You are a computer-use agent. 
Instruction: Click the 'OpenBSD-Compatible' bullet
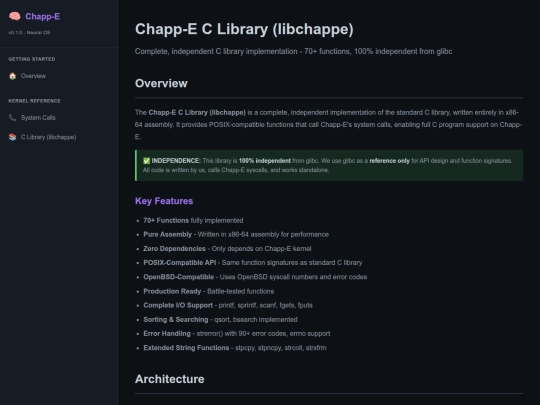pyautogui.click(x=255, y=277)
